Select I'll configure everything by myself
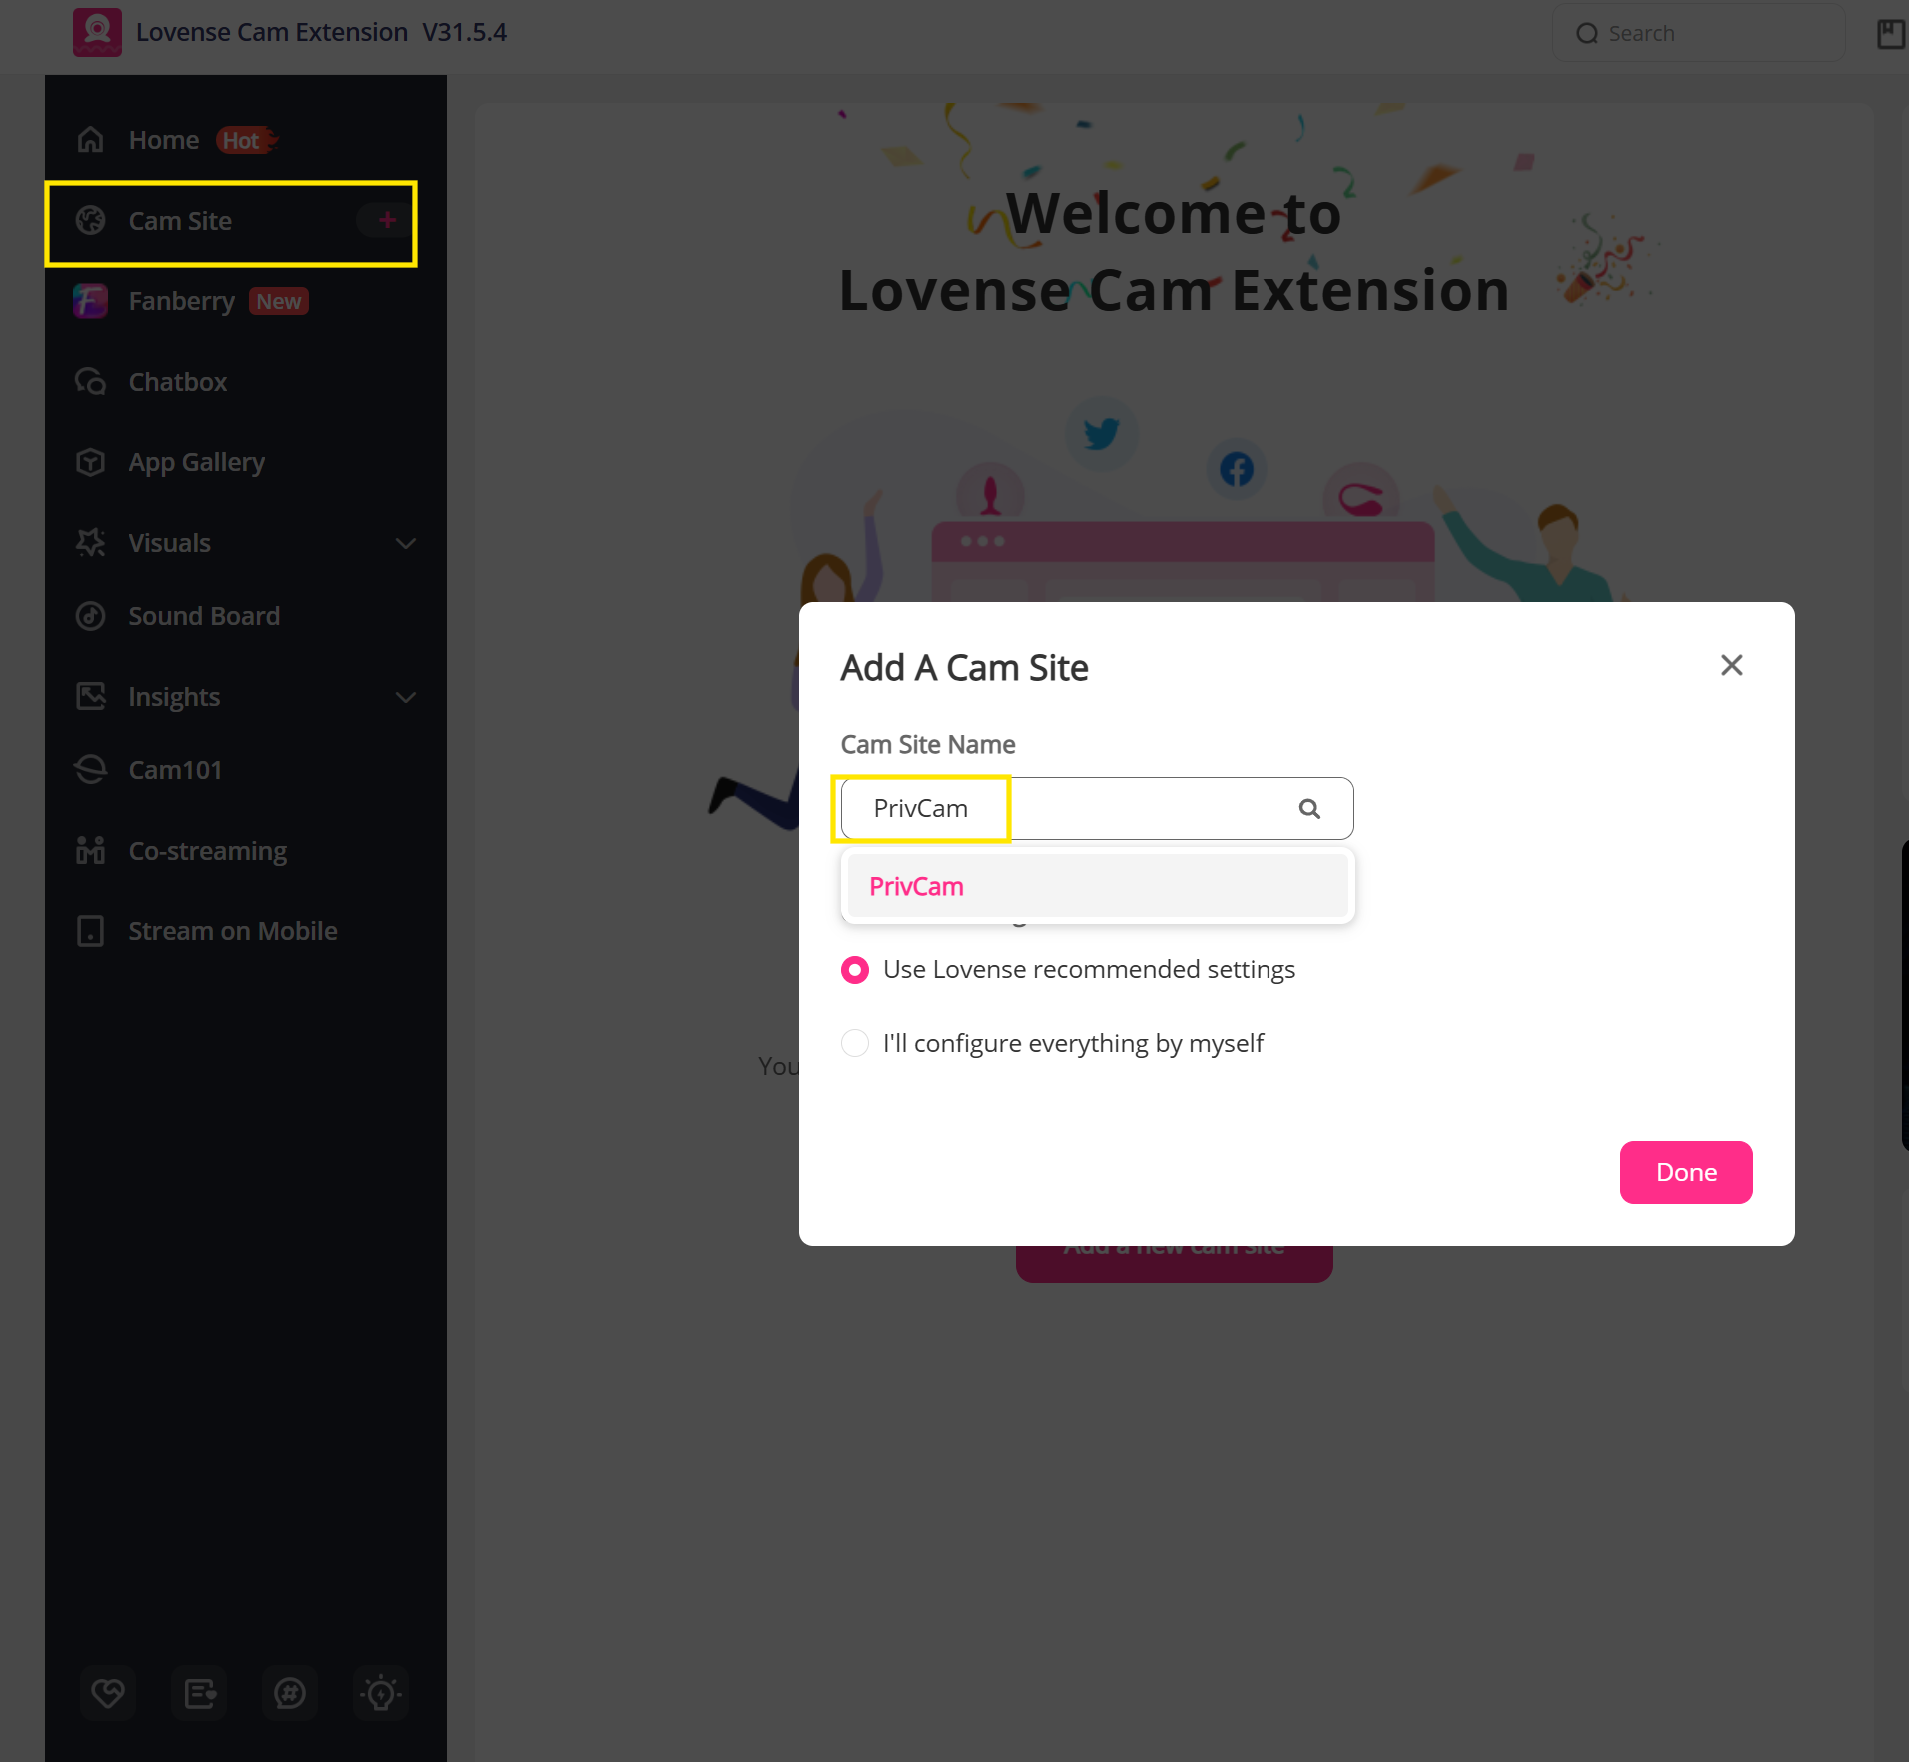1909x1762 pixels. [855, 1043]
